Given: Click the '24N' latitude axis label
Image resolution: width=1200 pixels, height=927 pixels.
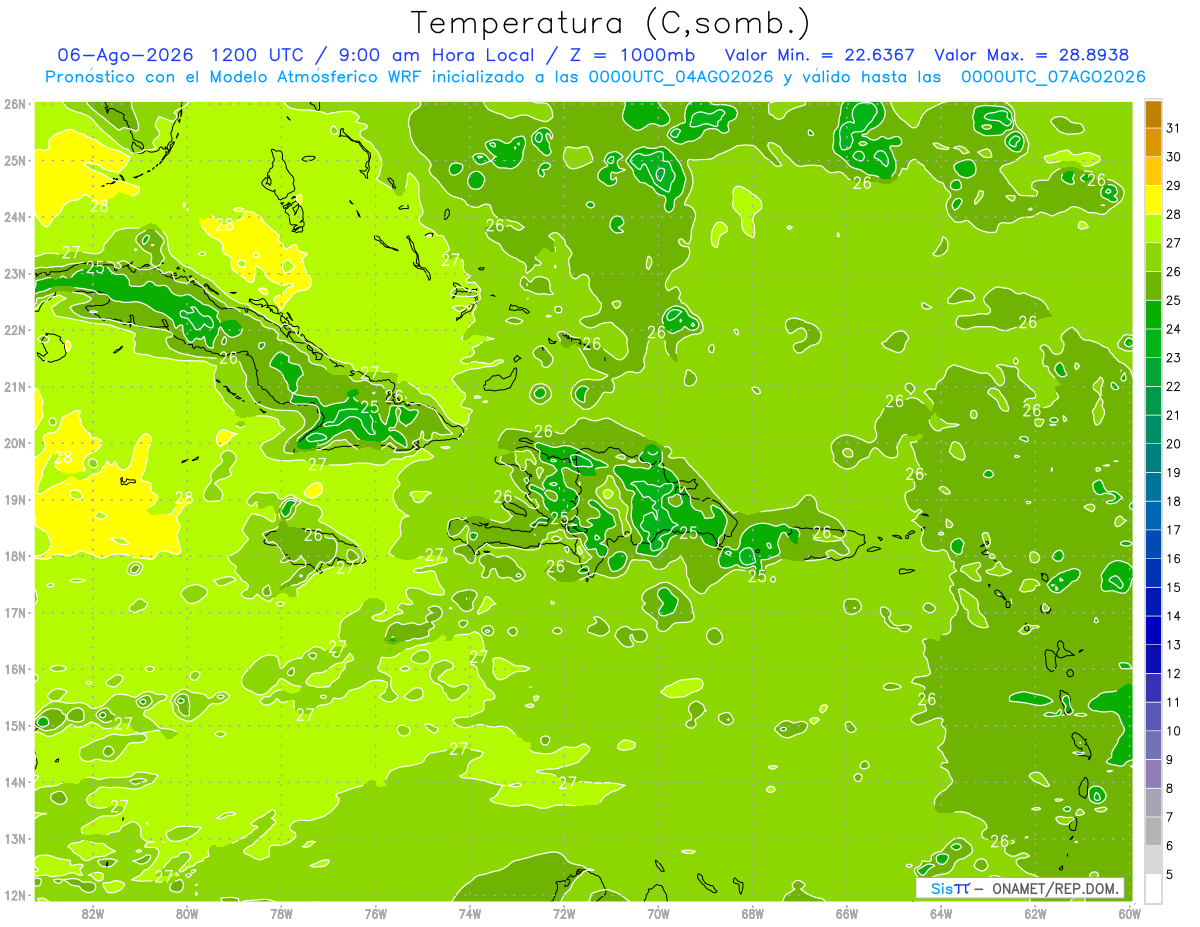Looking at the screenshot, I should click(14, 217).
